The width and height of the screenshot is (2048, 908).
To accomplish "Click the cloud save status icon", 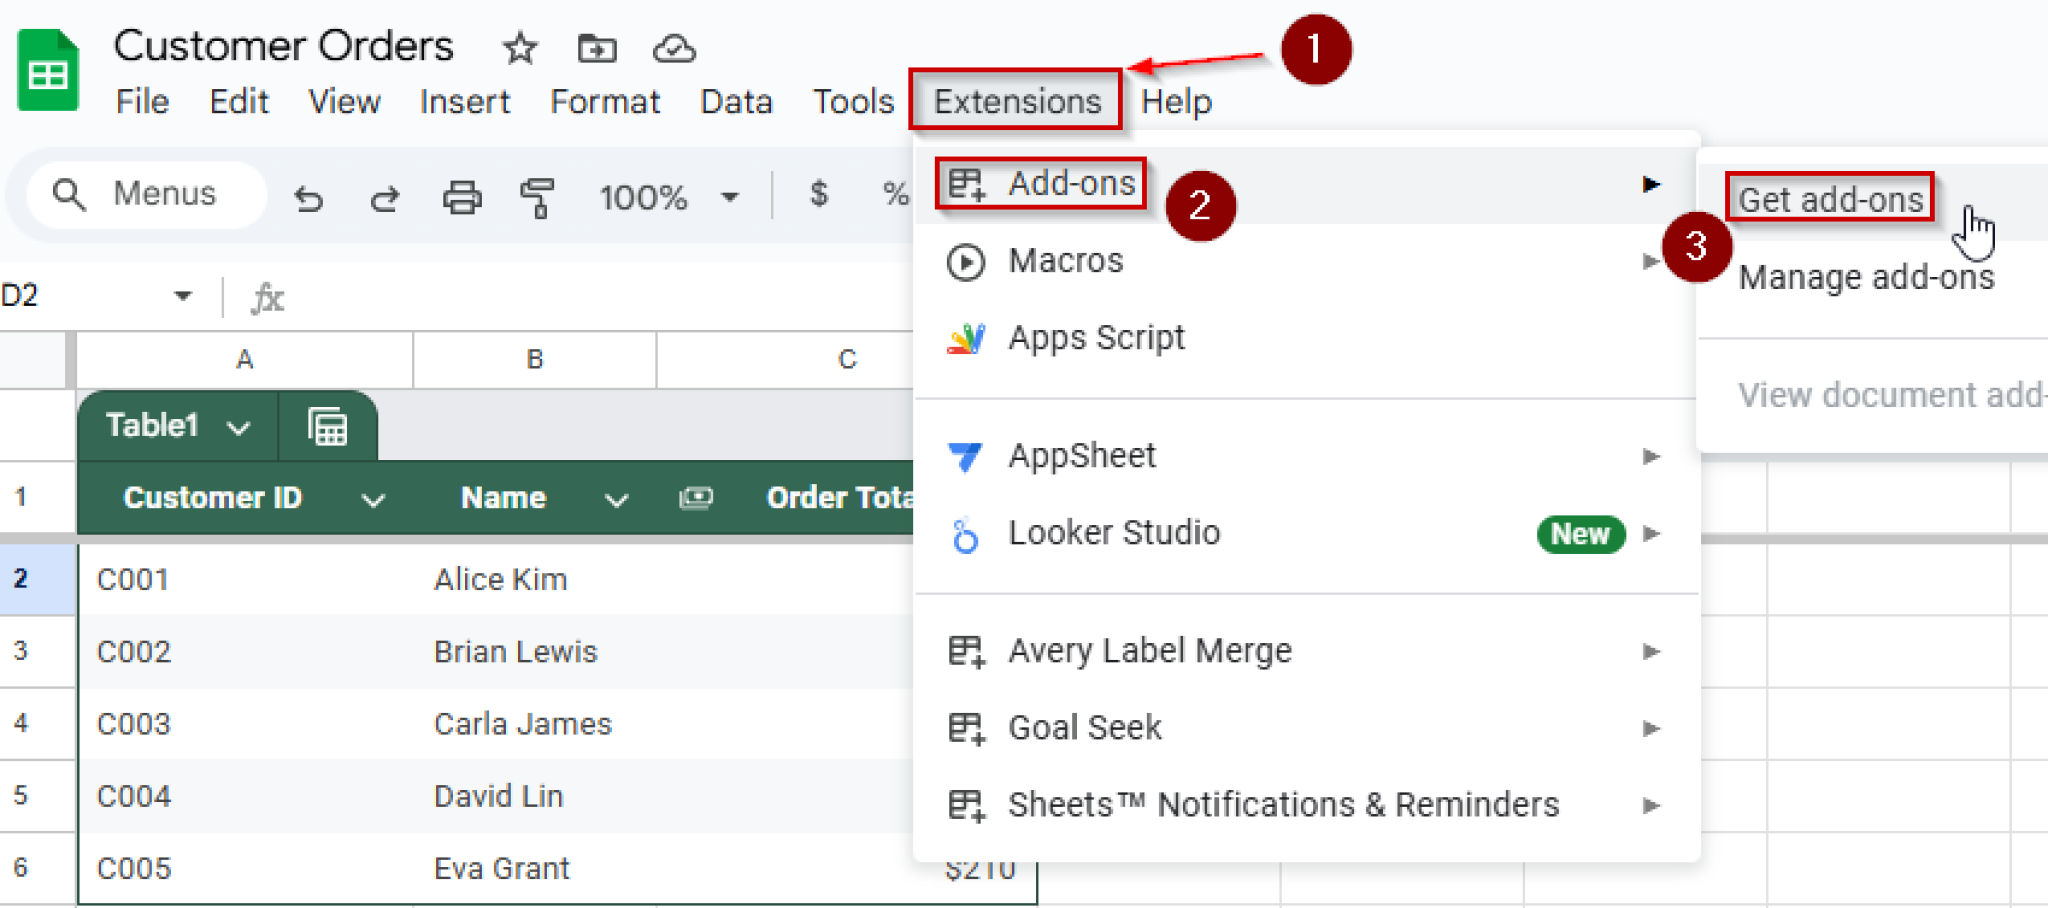I will pos(673,47).
